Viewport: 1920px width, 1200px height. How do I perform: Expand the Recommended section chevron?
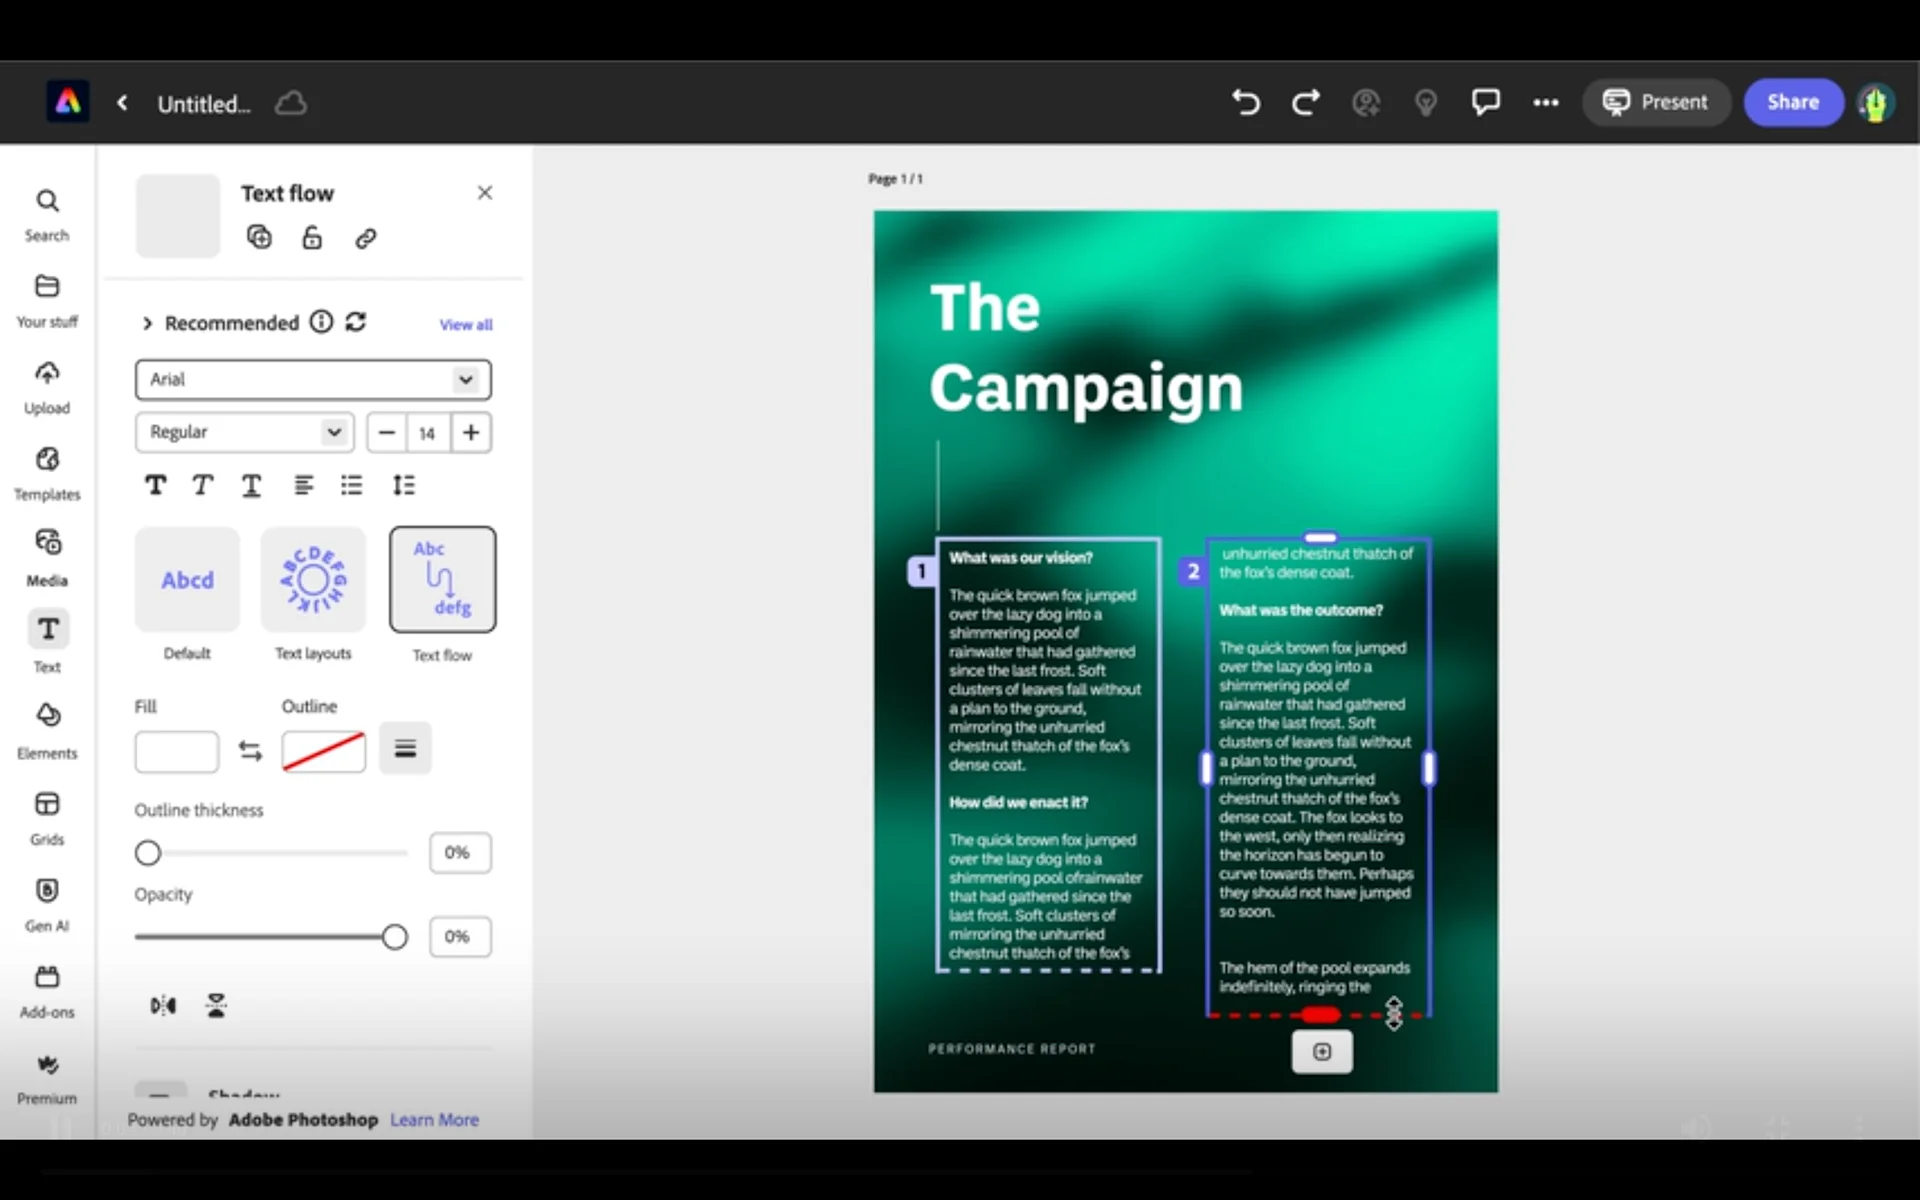click(147, 323)
